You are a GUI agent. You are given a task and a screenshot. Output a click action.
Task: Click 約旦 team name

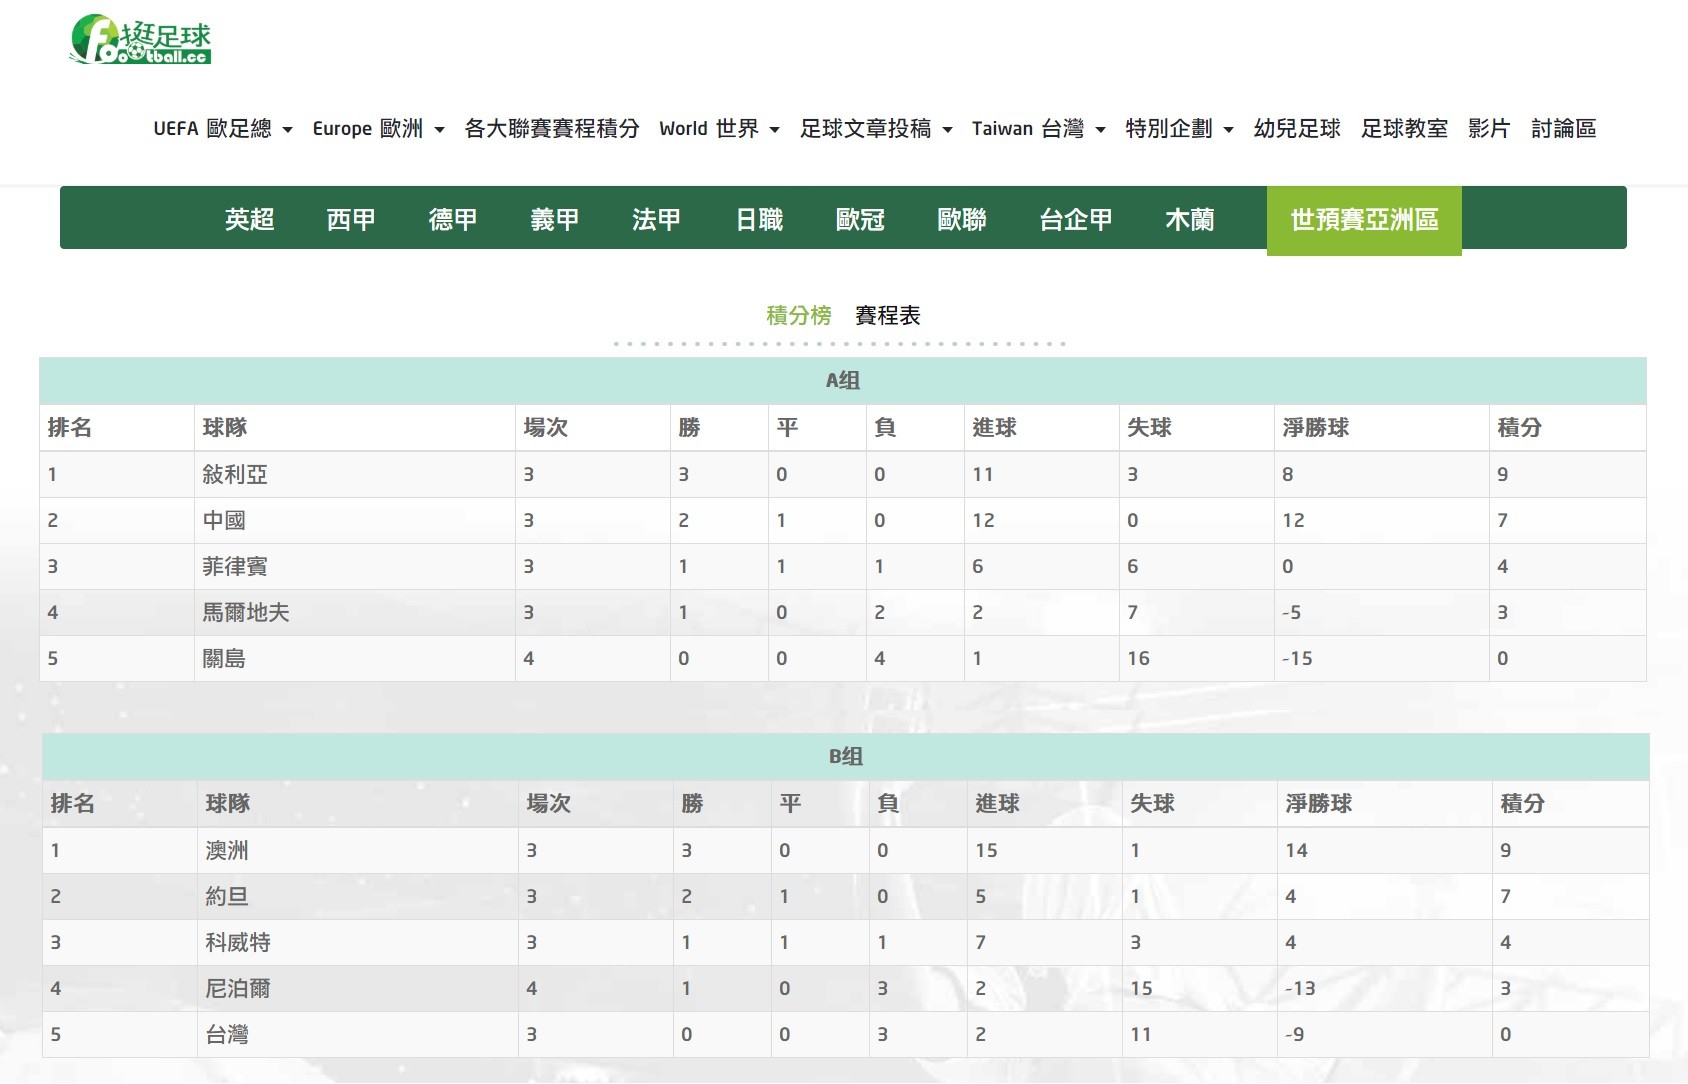227,896
